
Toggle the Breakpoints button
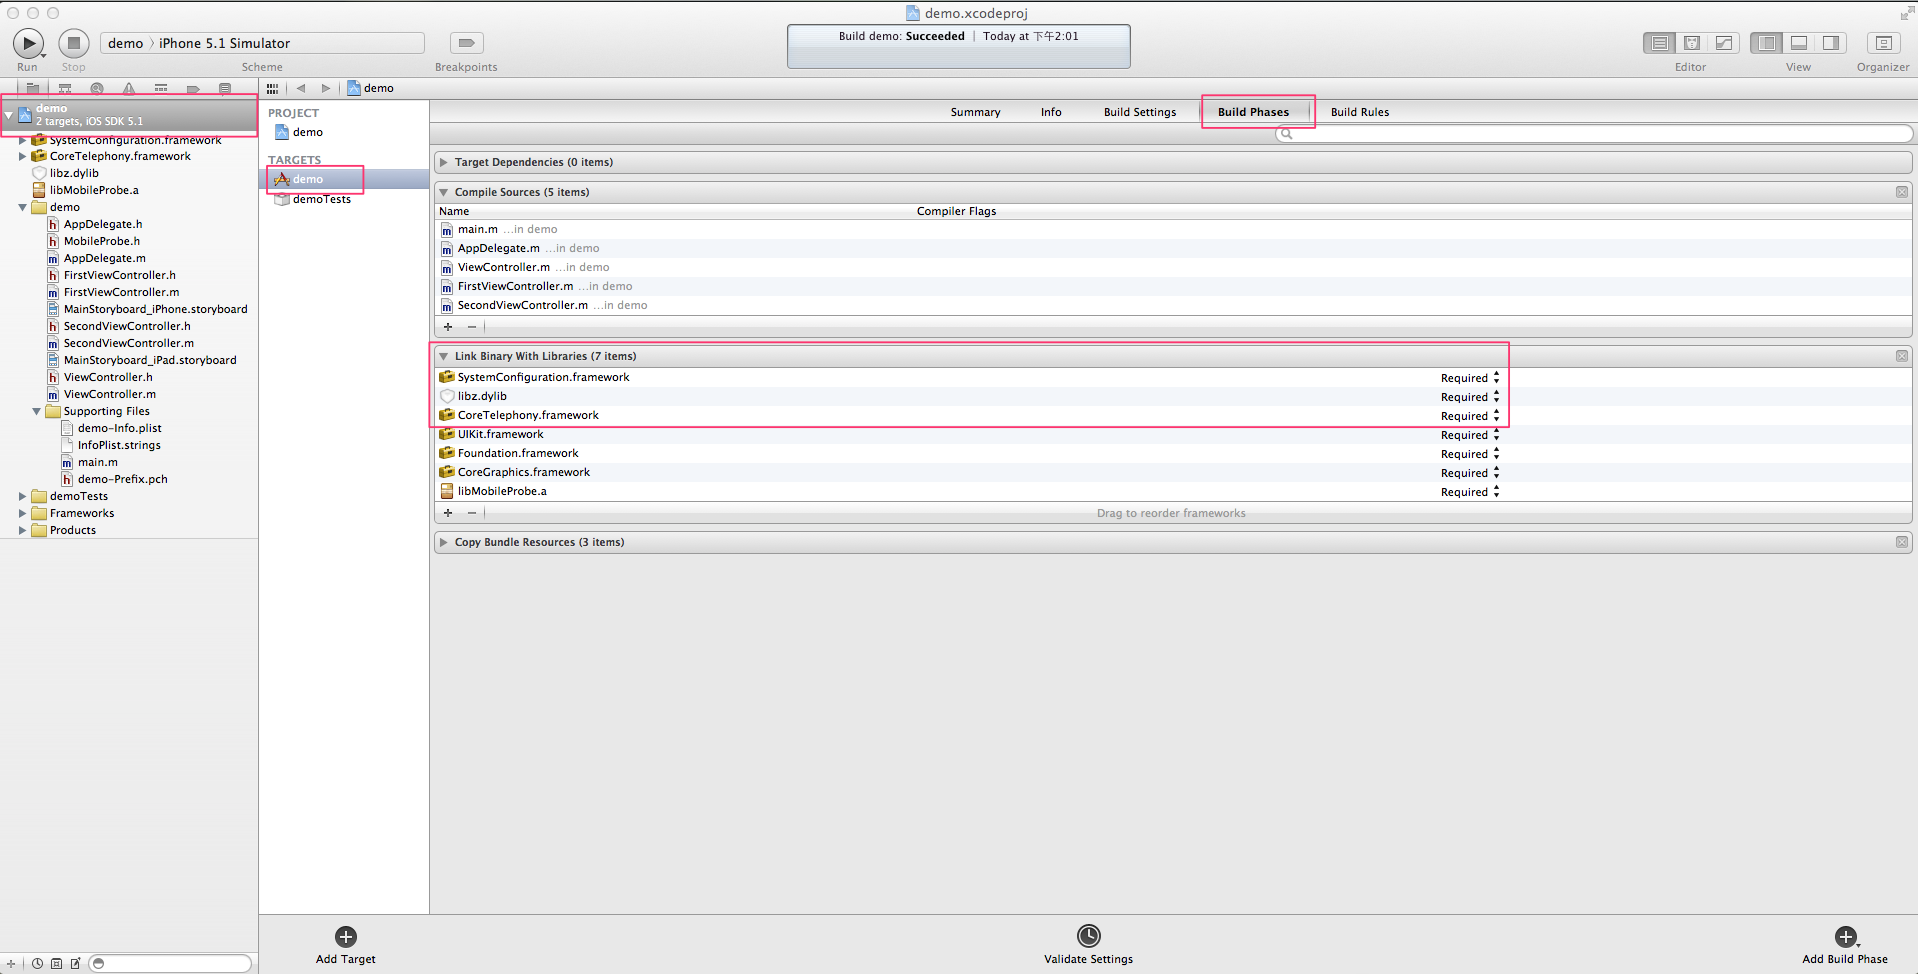(466, 43)
